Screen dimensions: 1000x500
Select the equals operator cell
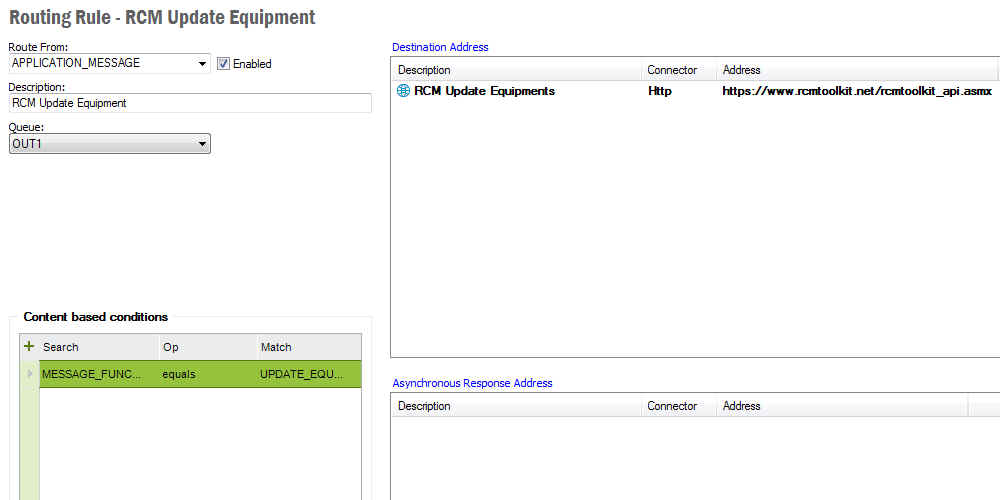[206, 374]
